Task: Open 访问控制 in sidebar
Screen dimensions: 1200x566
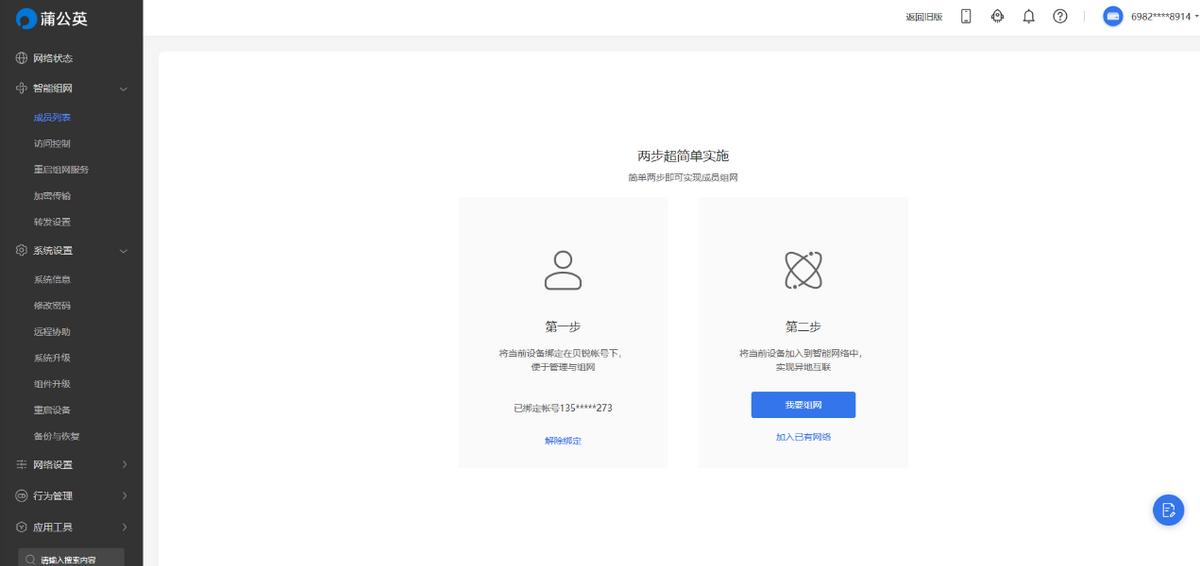Action: [52, 143]
